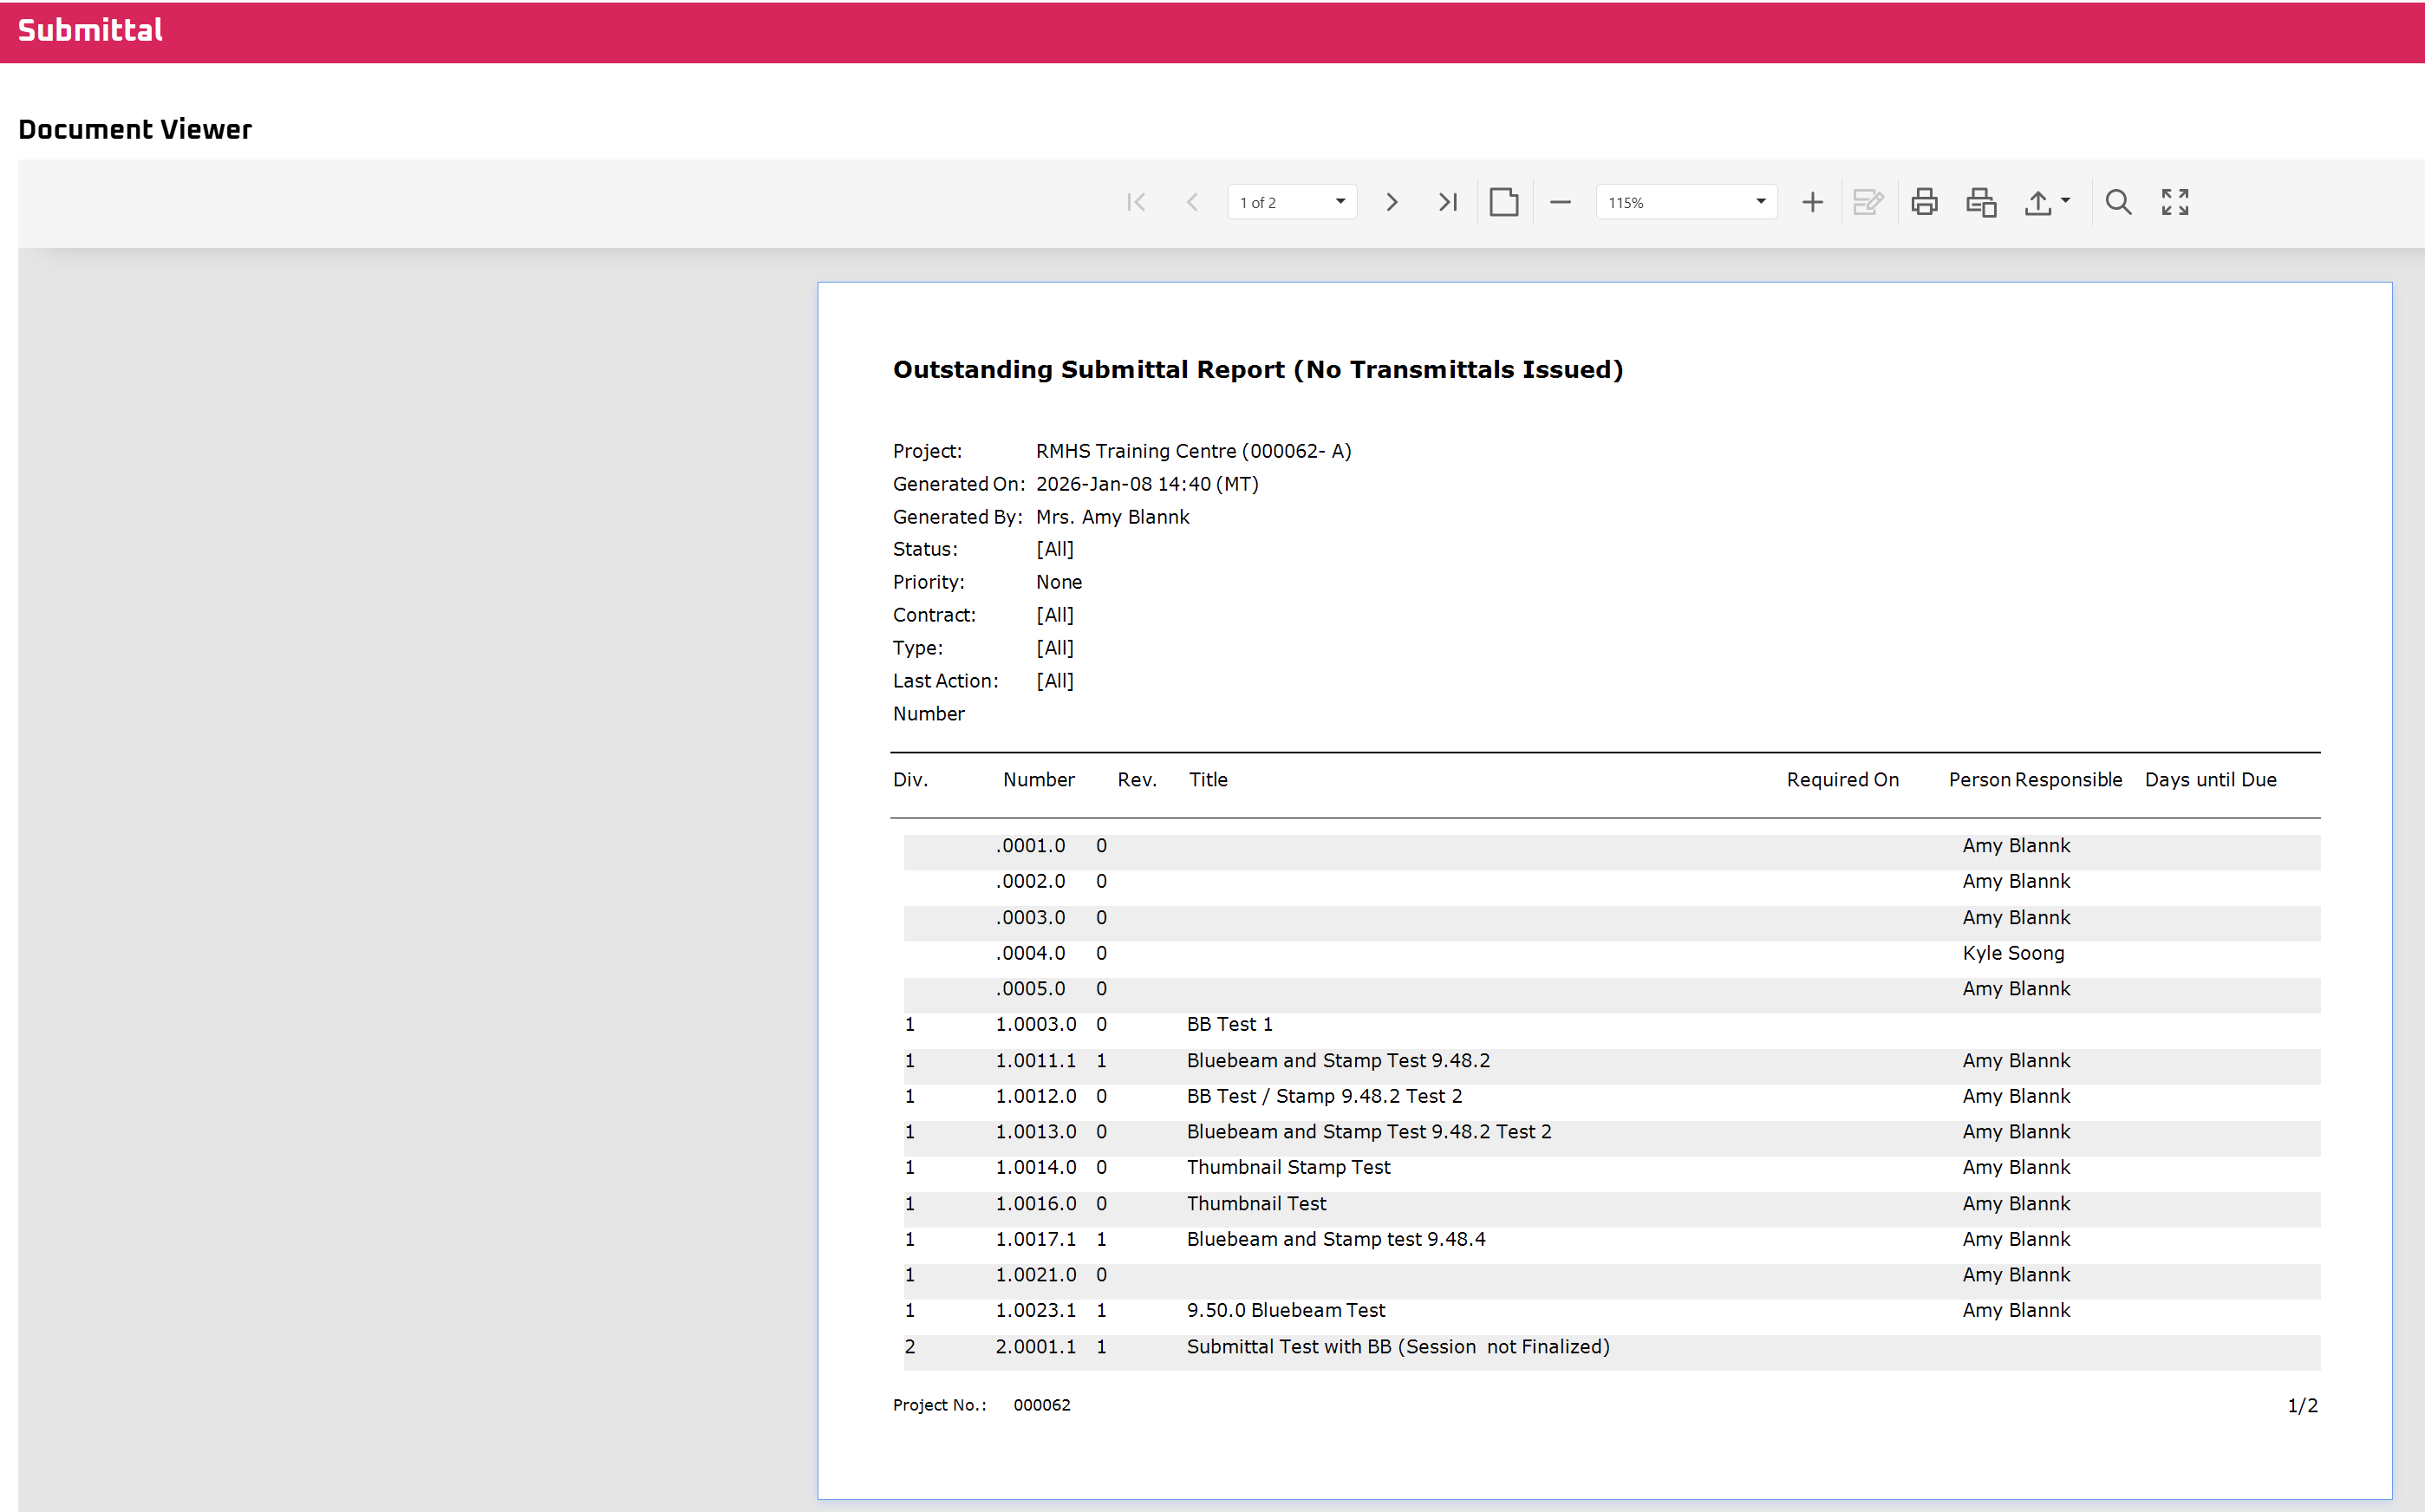The image size is (2425, 1512).
Task: Print the report
Action: (x=1924, y=202)
